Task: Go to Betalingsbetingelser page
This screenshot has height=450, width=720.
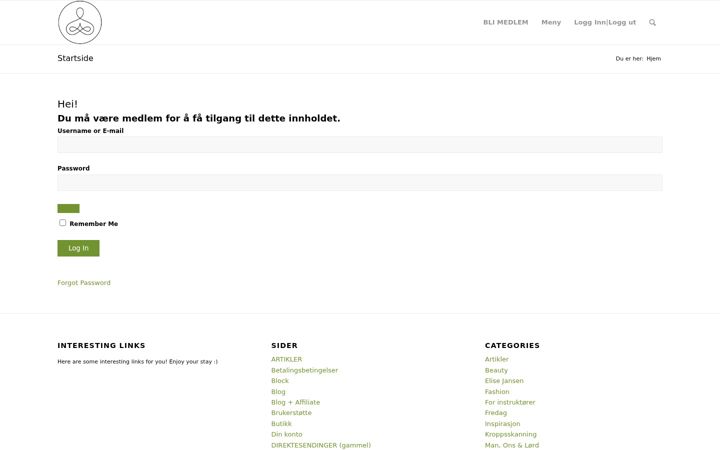Action: point(304,370)
